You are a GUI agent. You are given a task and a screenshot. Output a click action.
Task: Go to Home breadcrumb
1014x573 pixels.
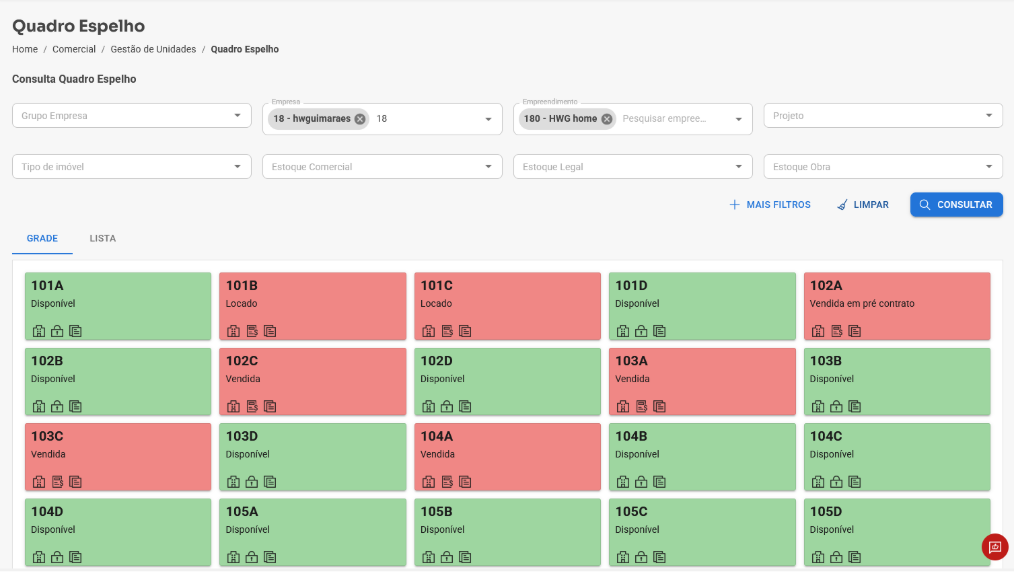click(25, 49)
